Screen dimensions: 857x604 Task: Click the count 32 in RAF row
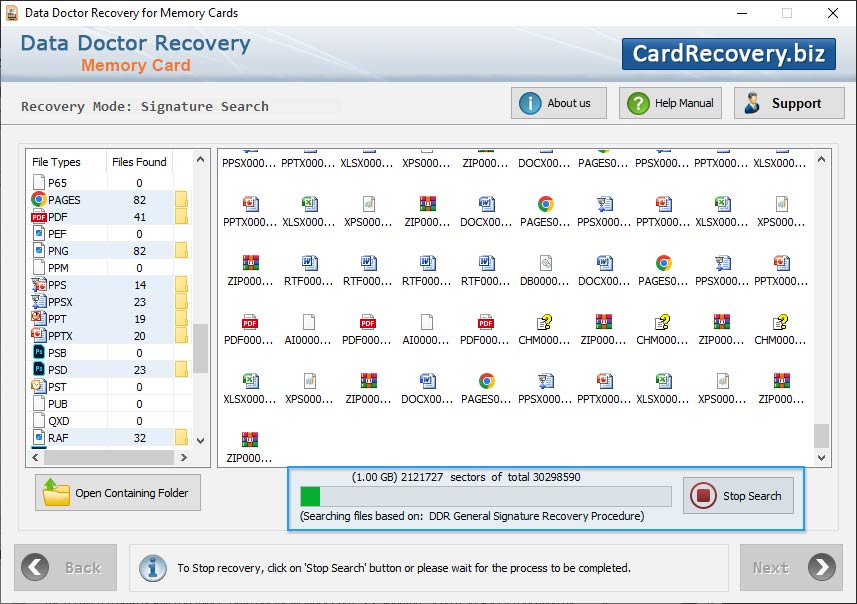click(x=139, y=438)
